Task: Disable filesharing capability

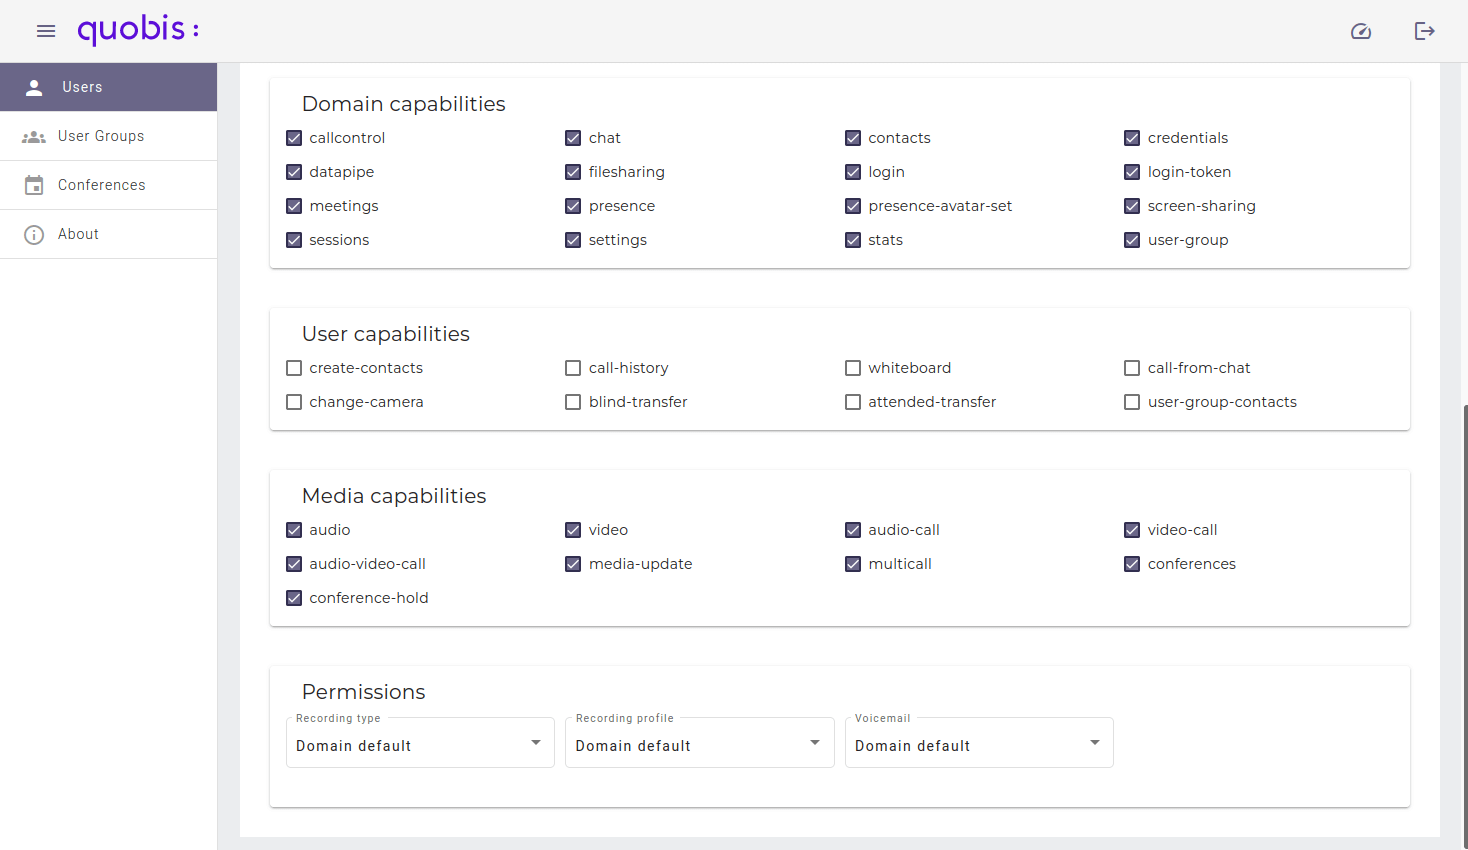Action: (573, 172)
